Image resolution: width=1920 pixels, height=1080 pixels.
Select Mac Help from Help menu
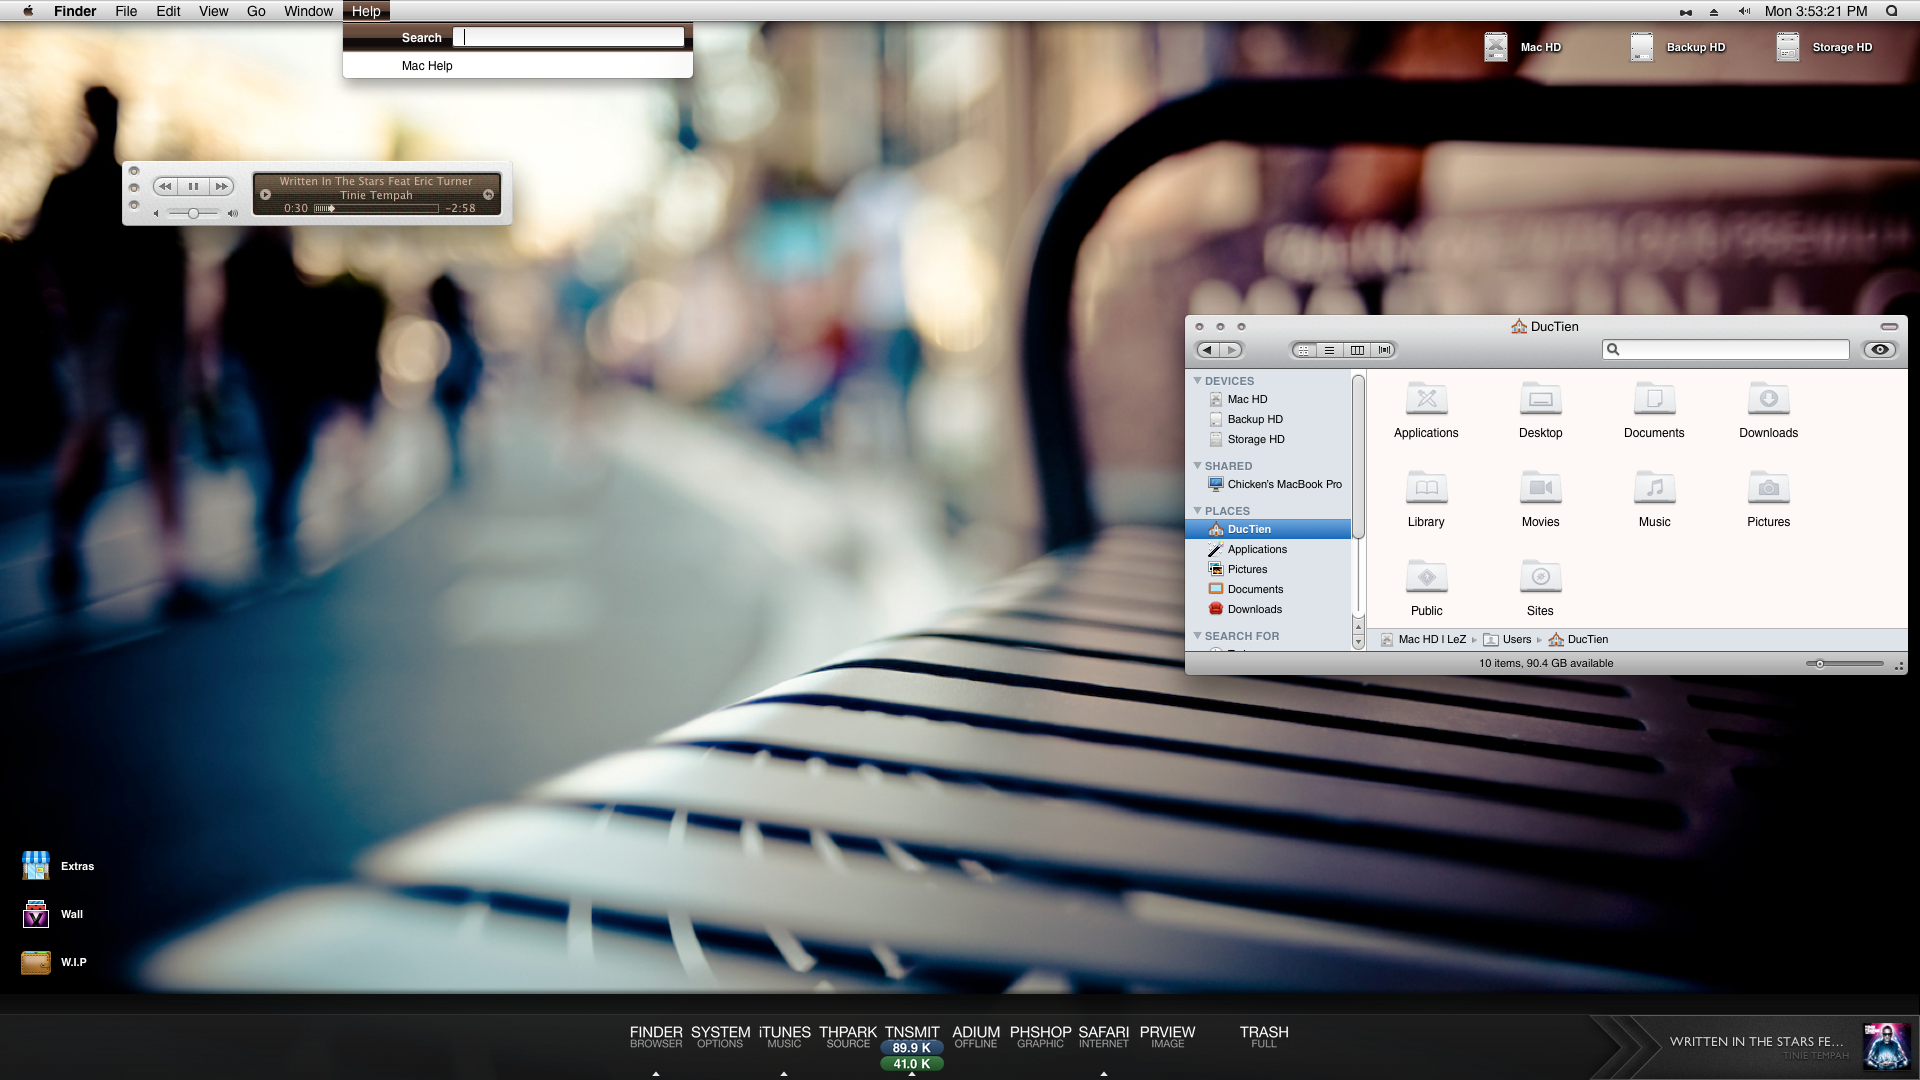coord(427,65)
